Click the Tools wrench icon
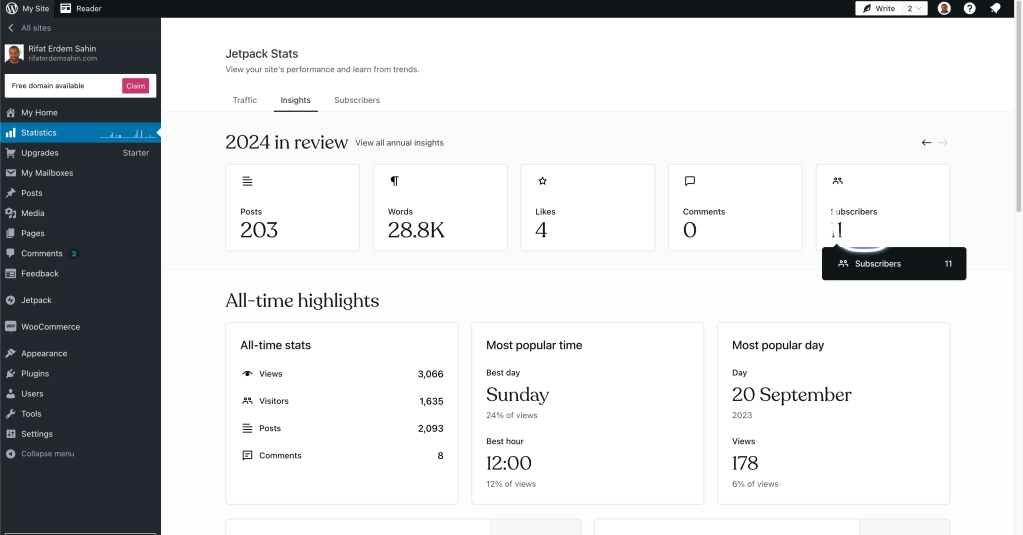The width and height of the screenshot is (1023, 535). [x=10, y=414]
